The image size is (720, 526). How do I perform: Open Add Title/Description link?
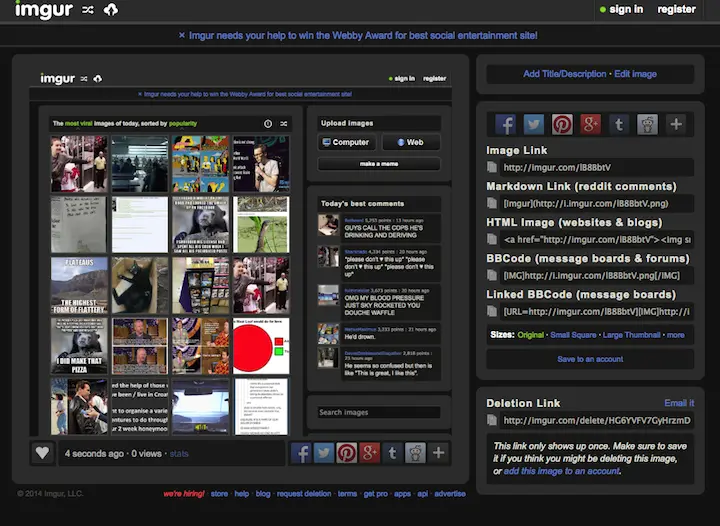564,74
